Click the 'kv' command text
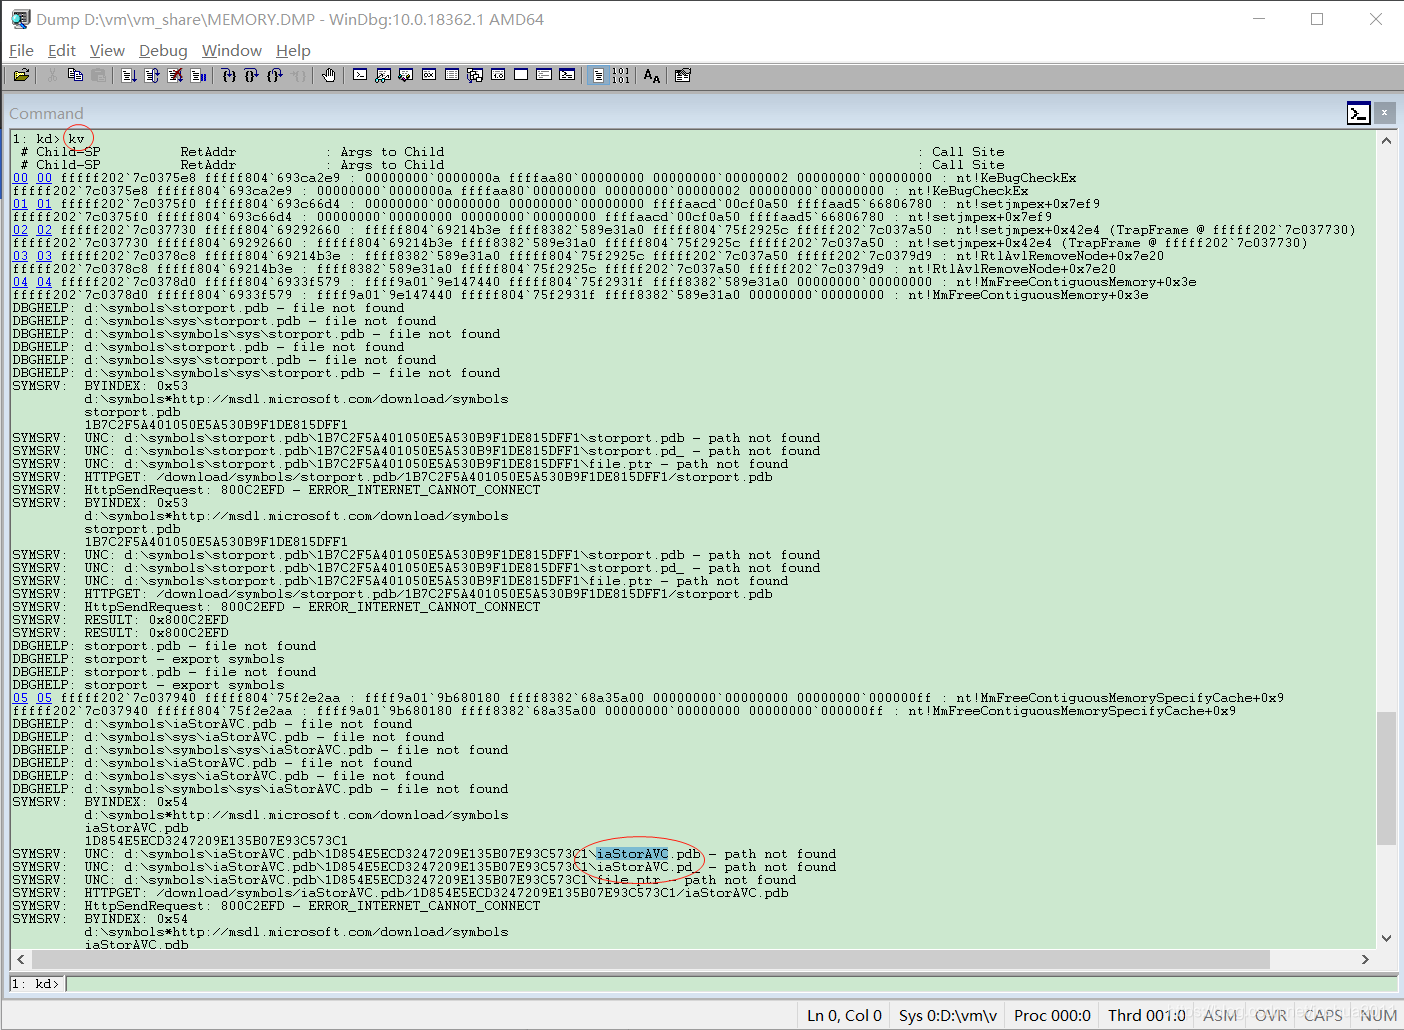 tap(77, 139)
